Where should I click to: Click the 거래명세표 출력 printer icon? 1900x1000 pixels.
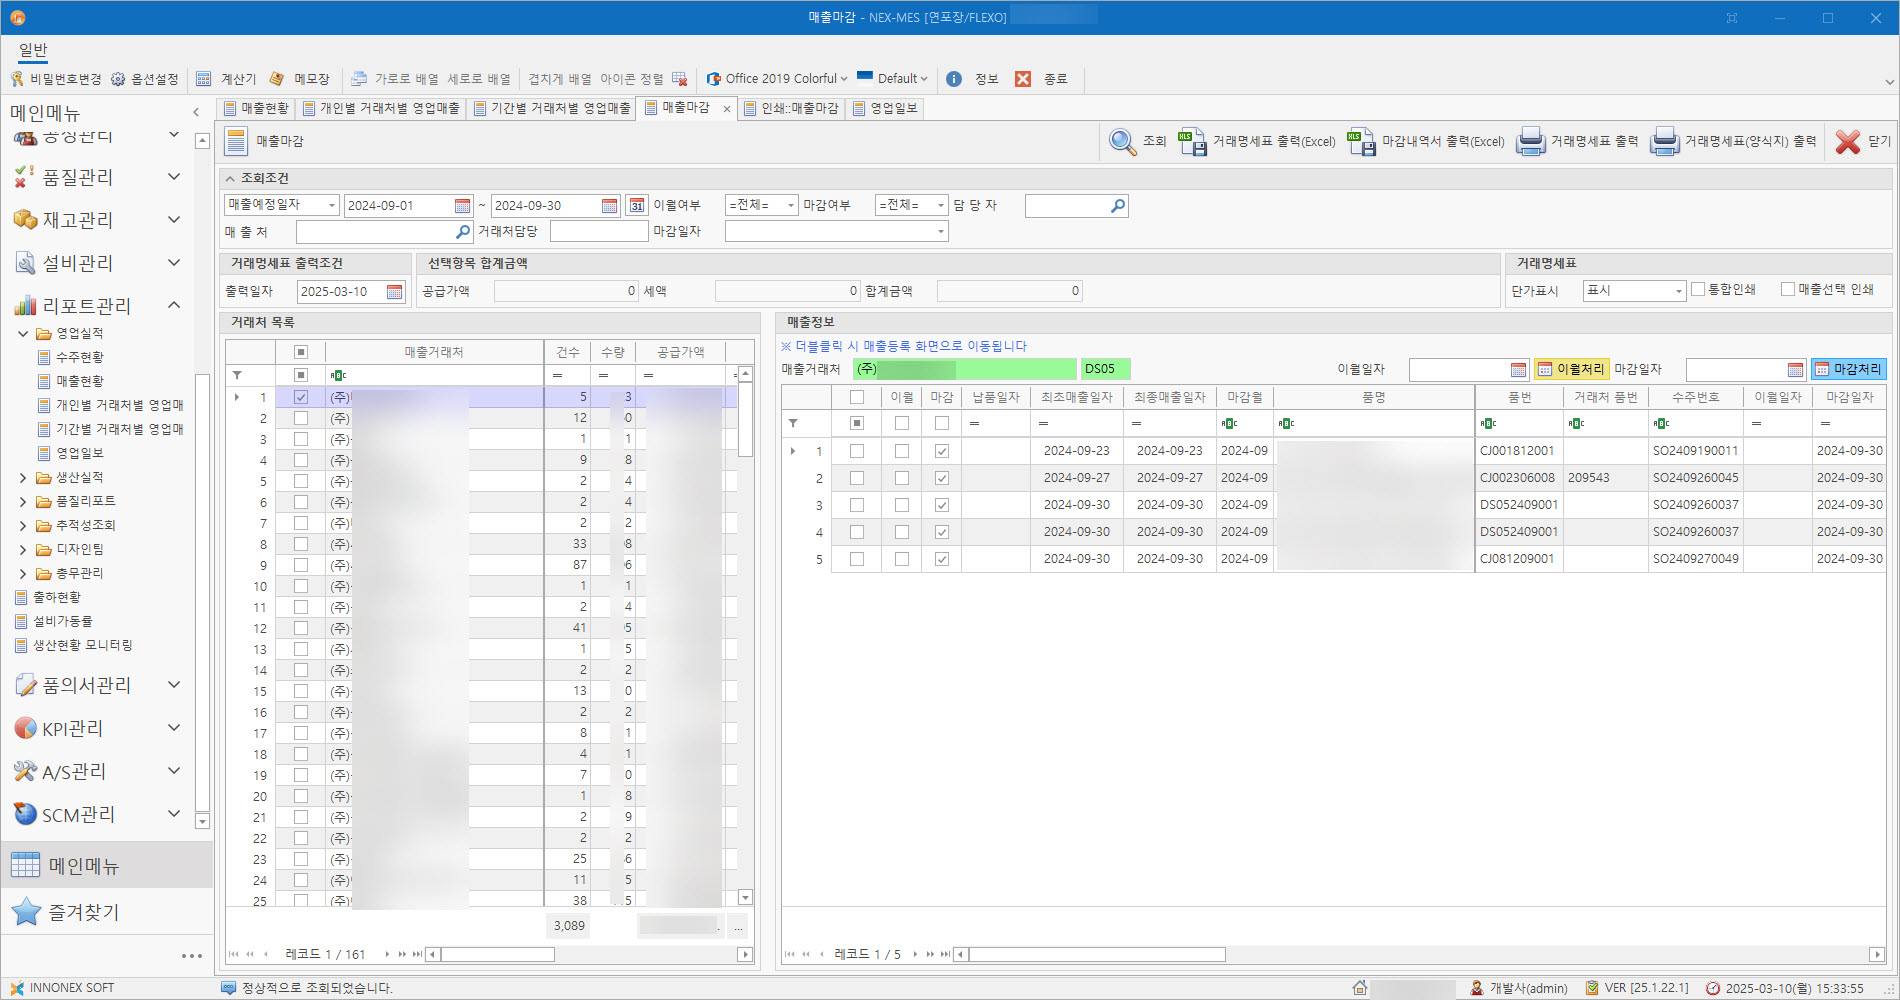pyautogui.click(x=1530, y=142)
